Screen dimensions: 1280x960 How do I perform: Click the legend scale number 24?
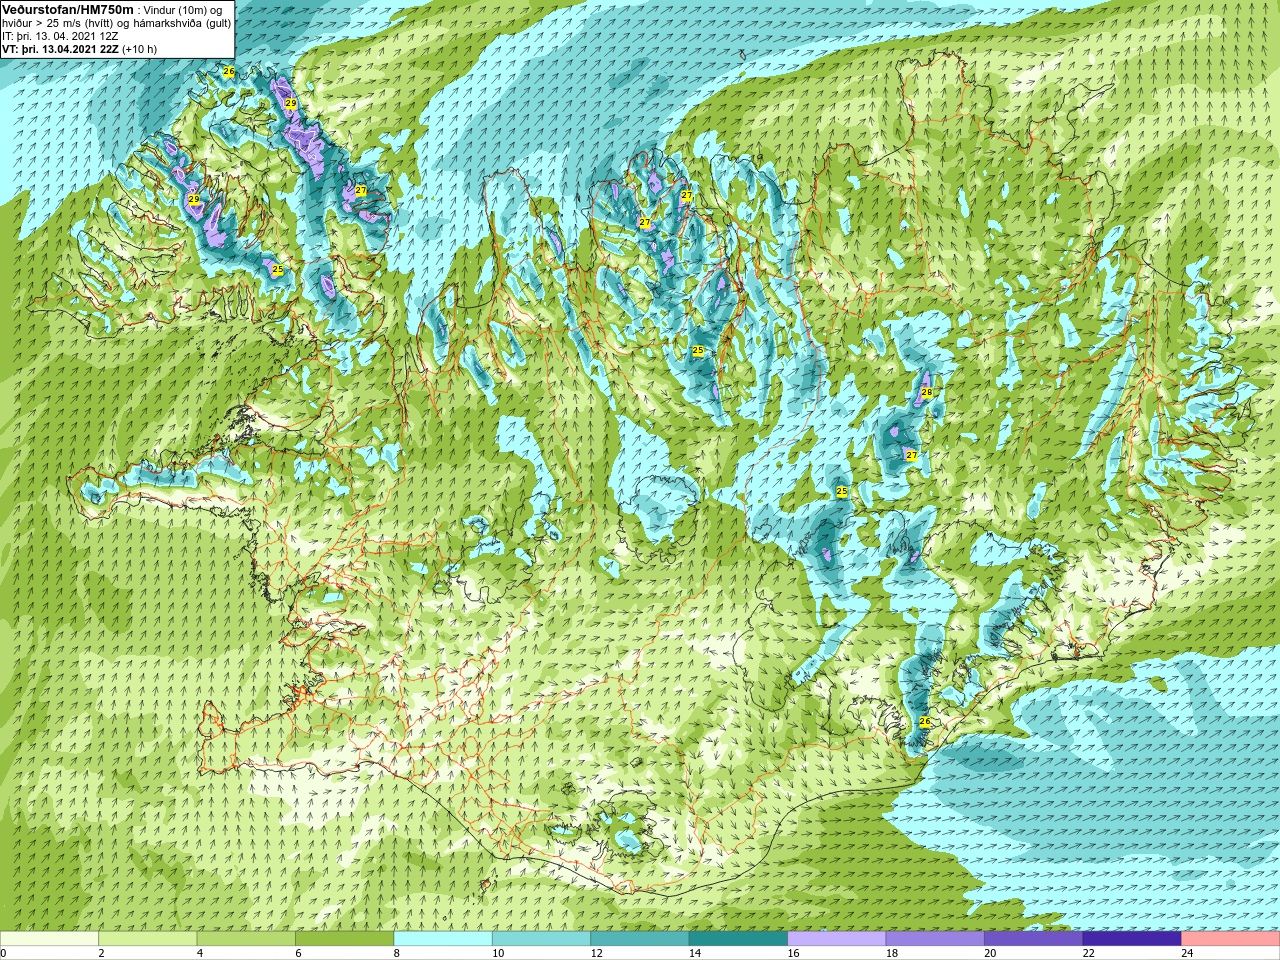click(1187, 953)
